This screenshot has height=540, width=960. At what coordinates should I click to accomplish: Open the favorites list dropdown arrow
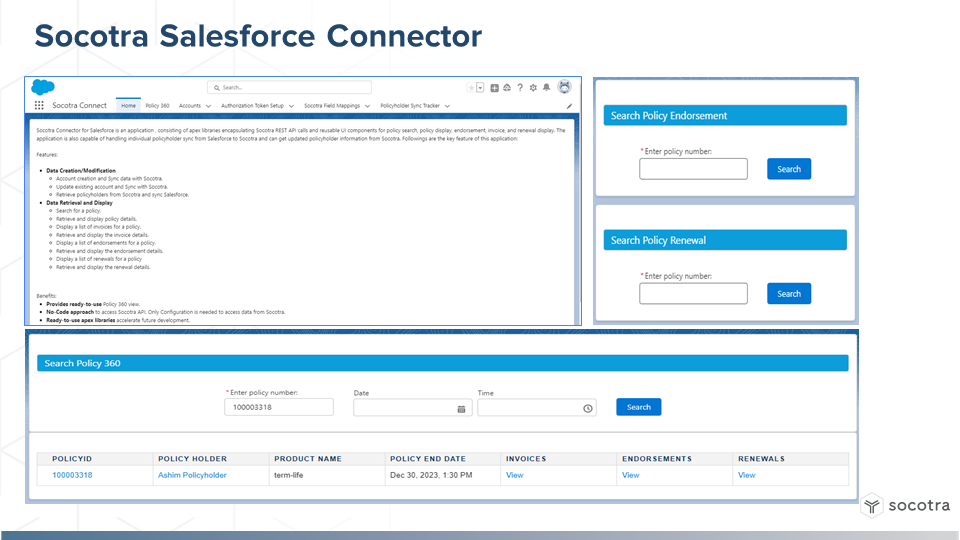480,88
